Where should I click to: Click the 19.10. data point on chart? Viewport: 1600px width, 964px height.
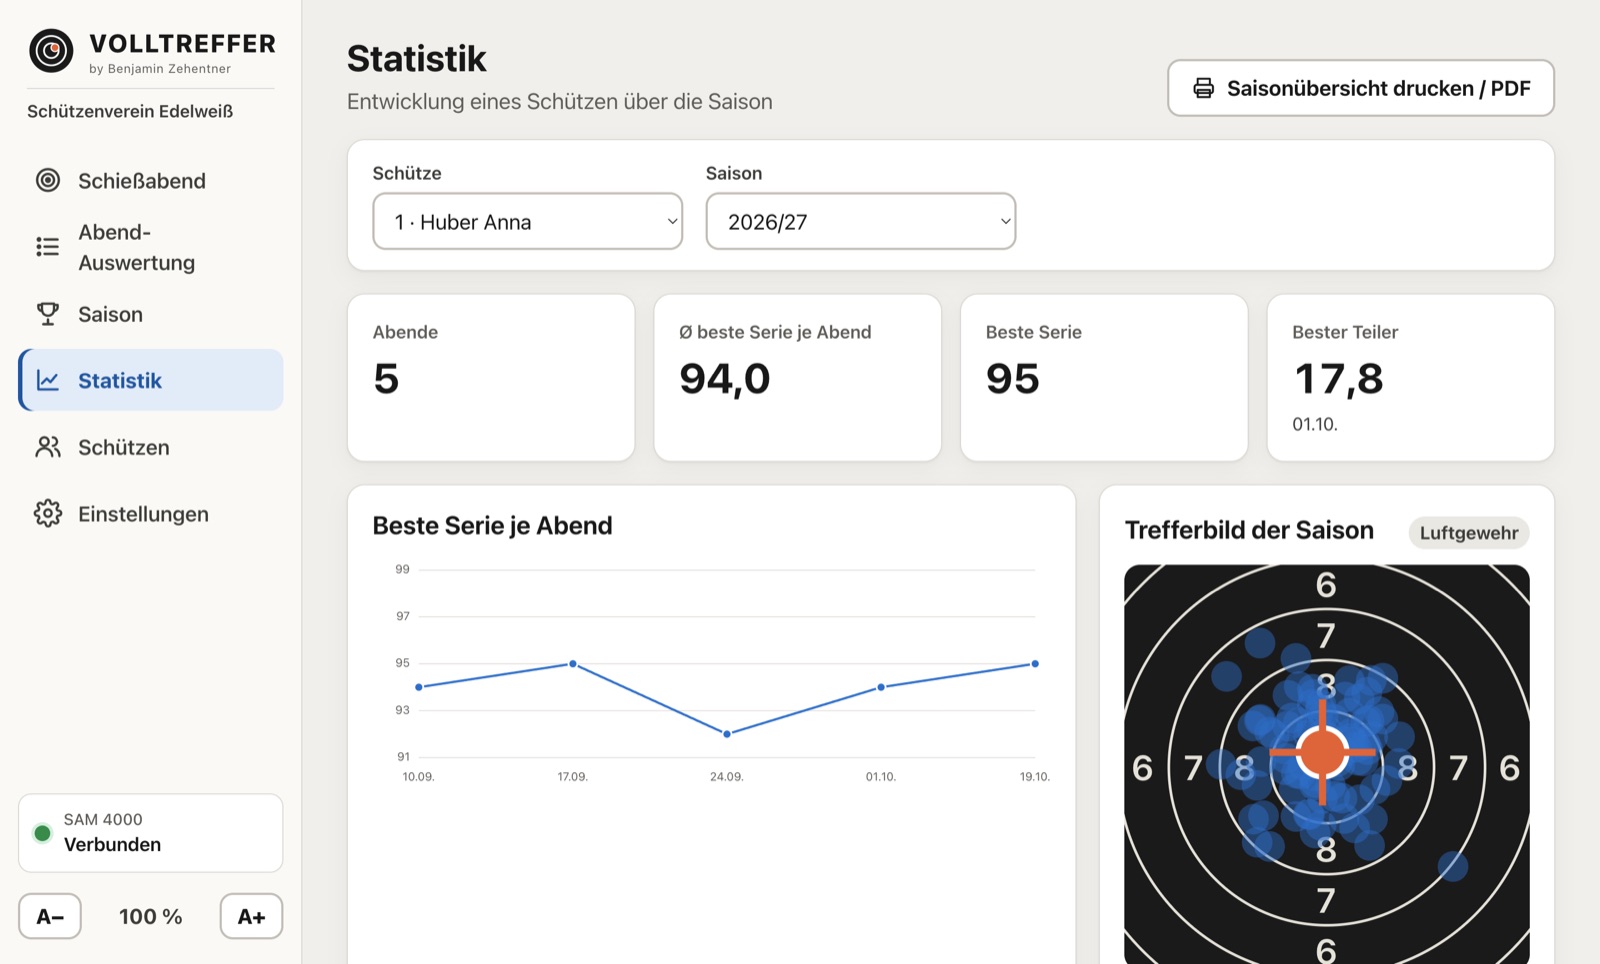pos(1035,664)
